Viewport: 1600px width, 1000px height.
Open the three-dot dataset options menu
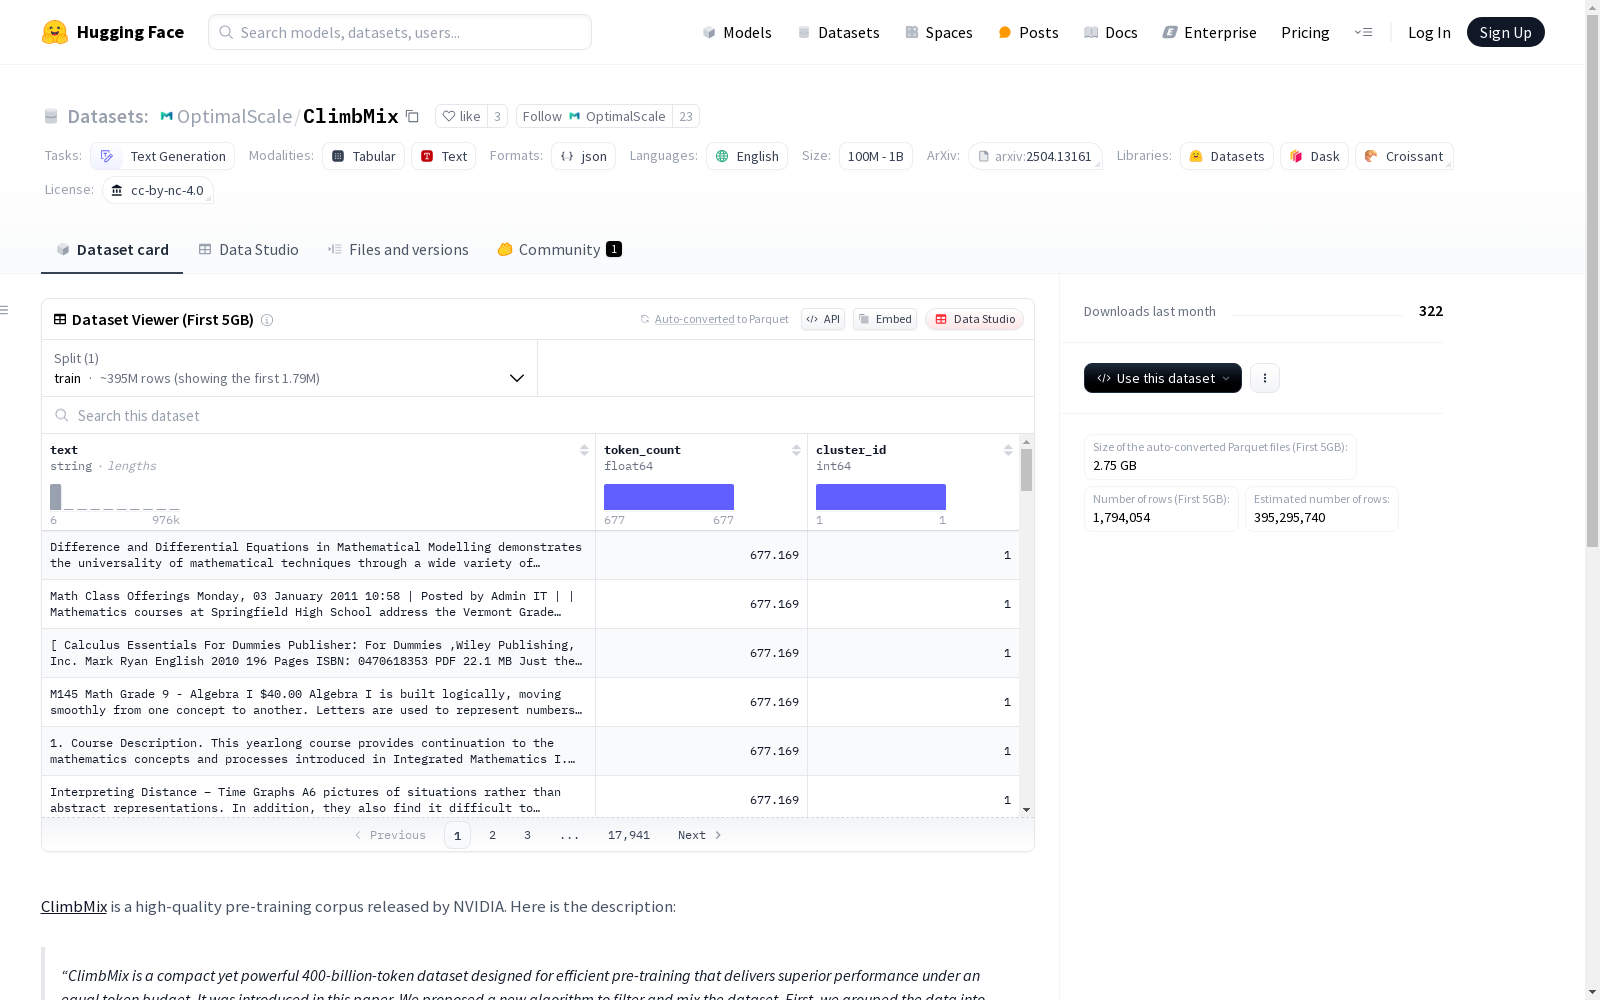click(x=1265, y=378)
